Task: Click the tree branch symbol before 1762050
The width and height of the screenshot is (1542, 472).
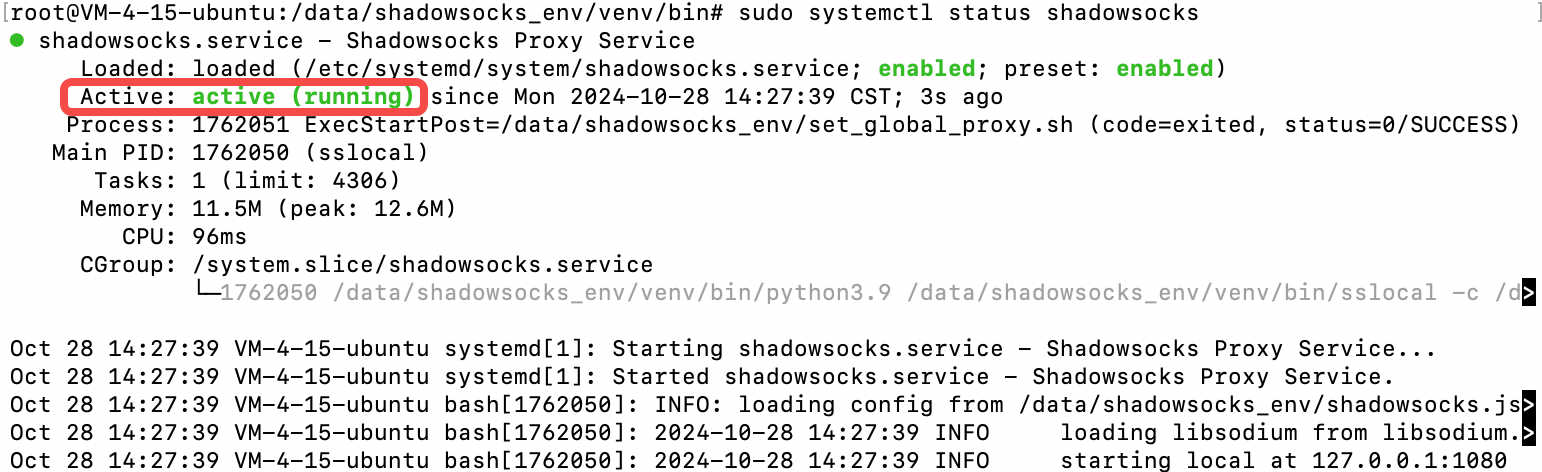Action: tap(207, 293)
